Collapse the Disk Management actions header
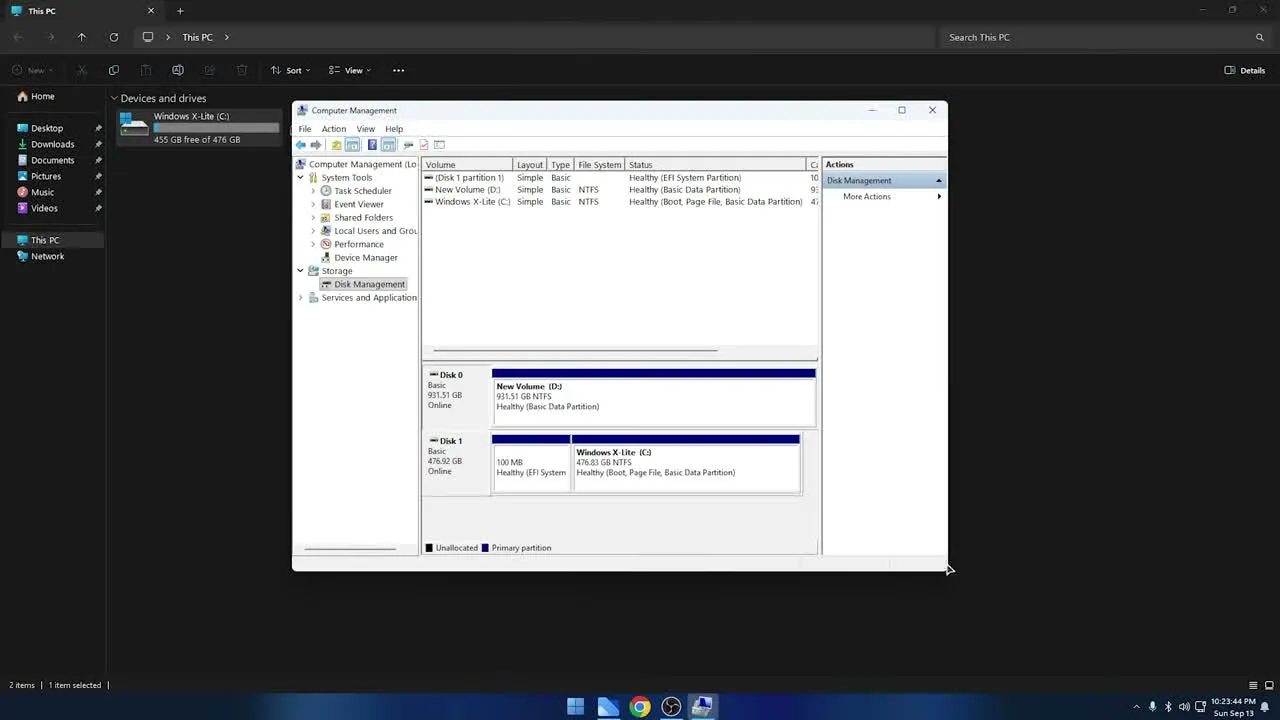The height and width of the screenshot is (720, 1280). (938, 181)
